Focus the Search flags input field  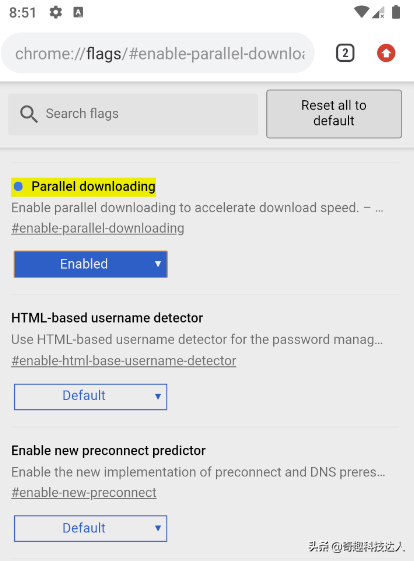(x=133, y=114)
